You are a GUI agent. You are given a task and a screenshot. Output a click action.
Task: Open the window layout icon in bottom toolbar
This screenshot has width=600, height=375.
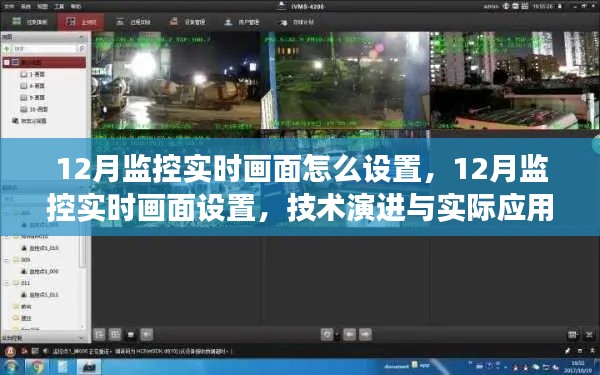pyautogui.click(x=99, y=334)
